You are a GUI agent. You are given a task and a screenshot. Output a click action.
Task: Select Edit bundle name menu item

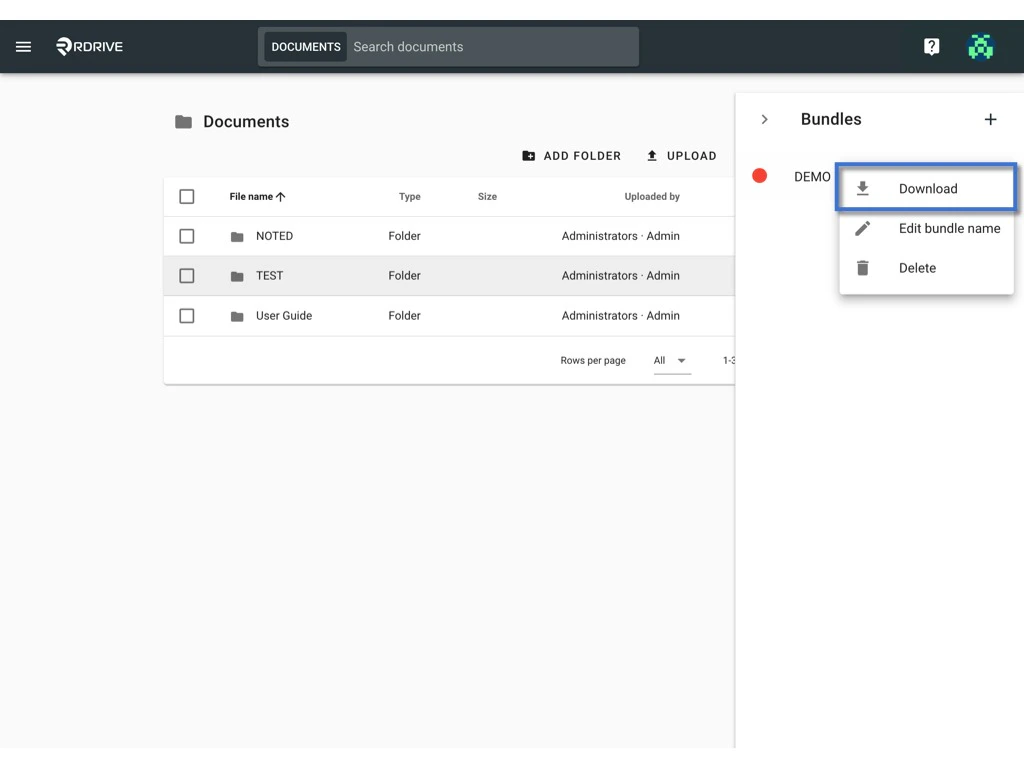926,228
